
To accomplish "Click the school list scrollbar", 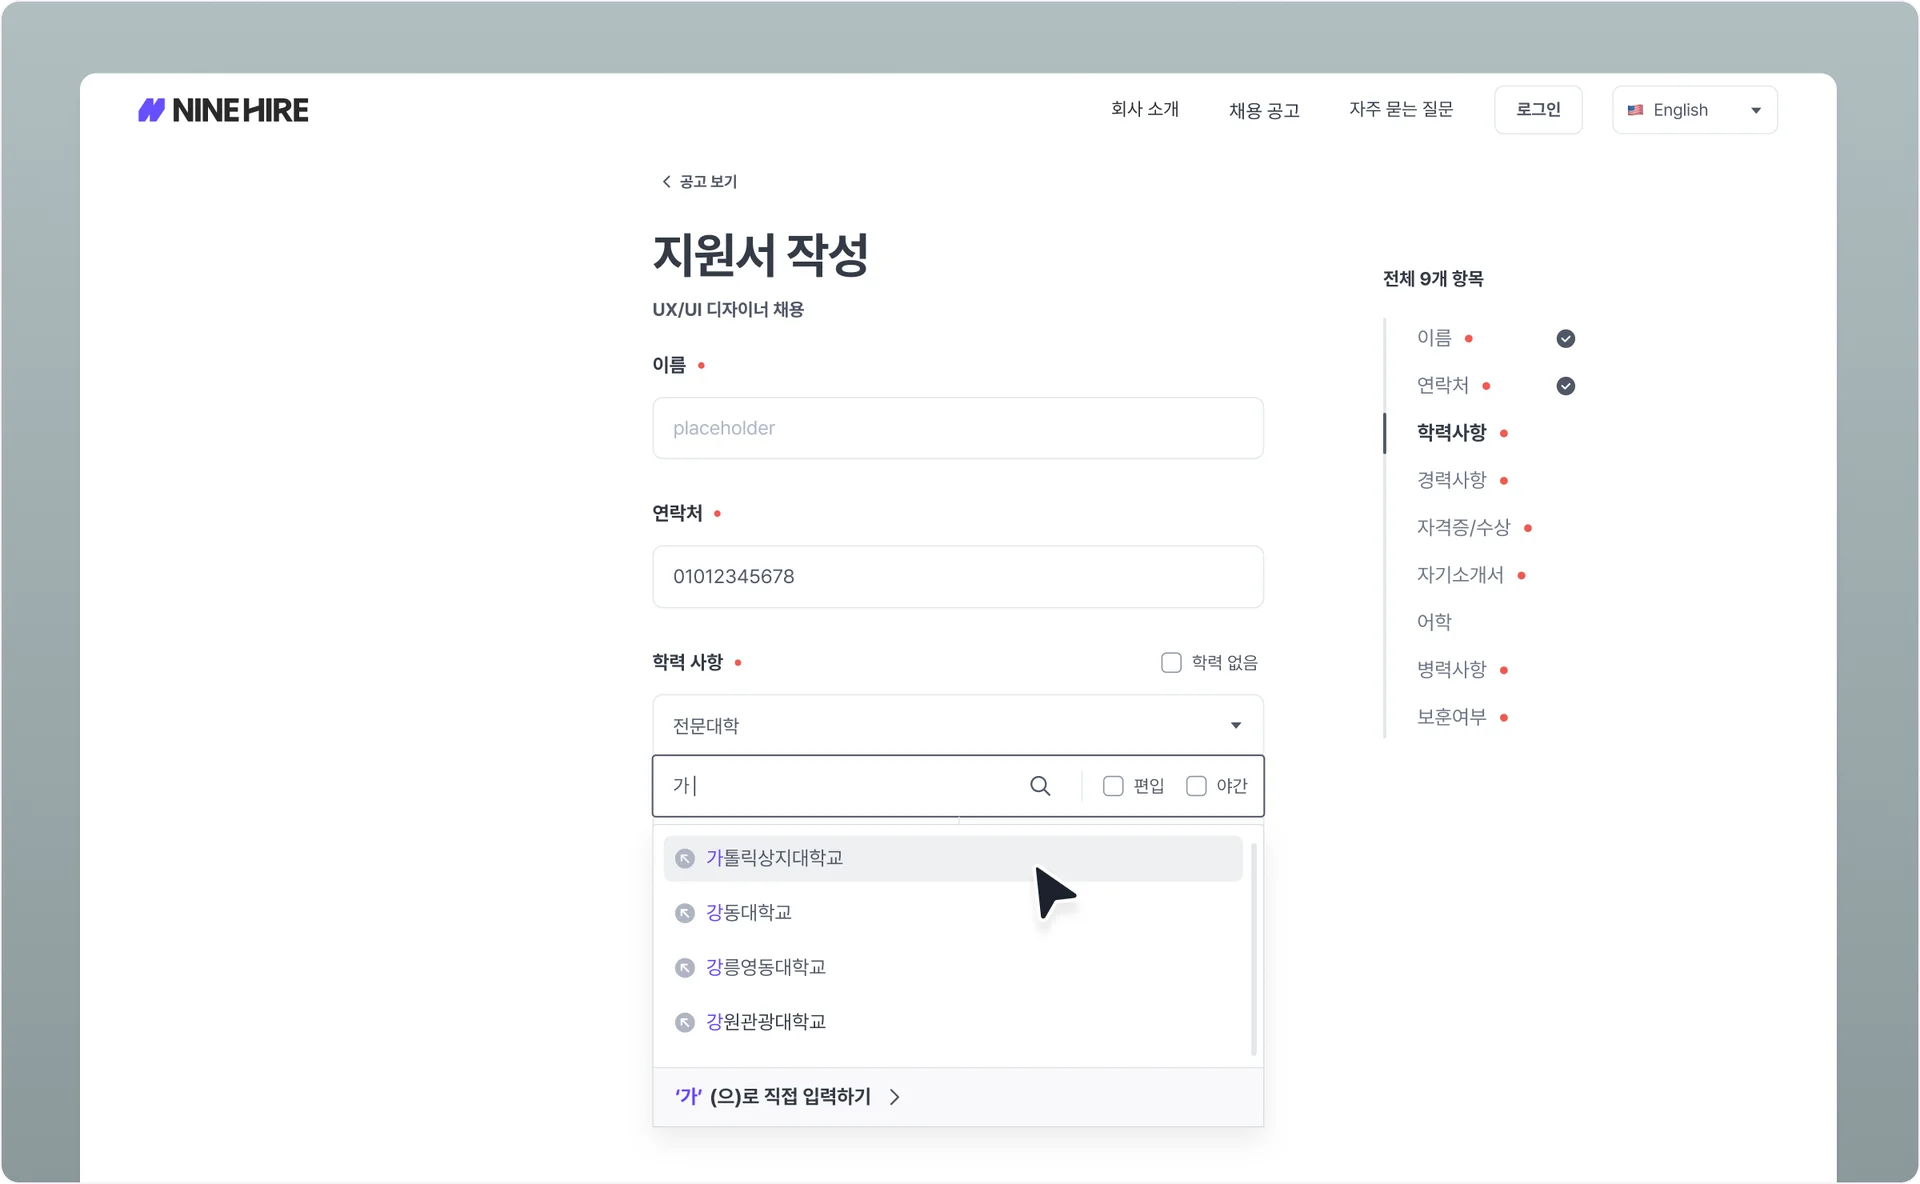I will (1253, 948).
